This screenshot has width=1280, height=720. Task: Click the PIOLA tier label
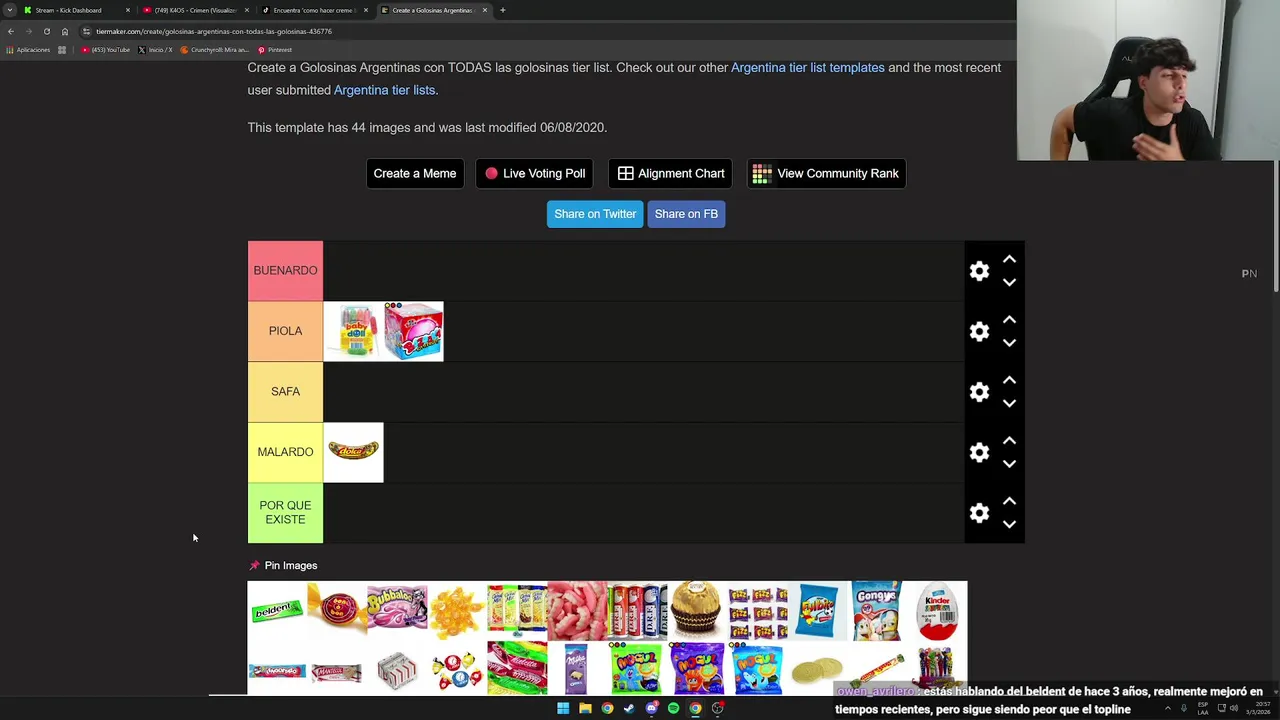point(285,331)
